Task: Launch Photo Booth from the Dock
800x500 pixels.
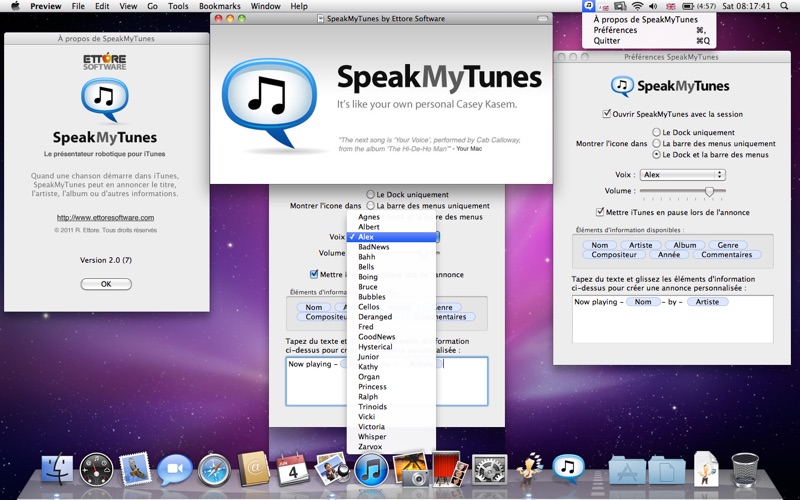Action: coord(450,468)
